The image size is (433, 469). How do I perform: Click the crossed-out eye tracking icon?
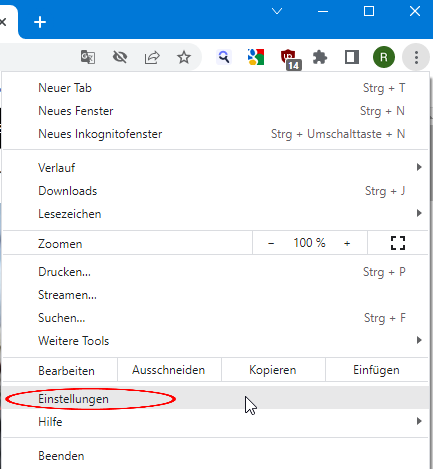point(120,57)
